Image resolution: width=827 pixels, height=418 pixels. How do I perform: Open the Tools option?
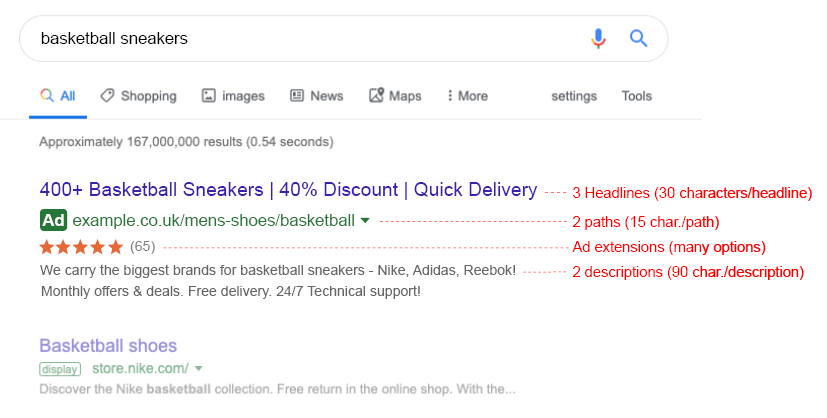point(637,96)
